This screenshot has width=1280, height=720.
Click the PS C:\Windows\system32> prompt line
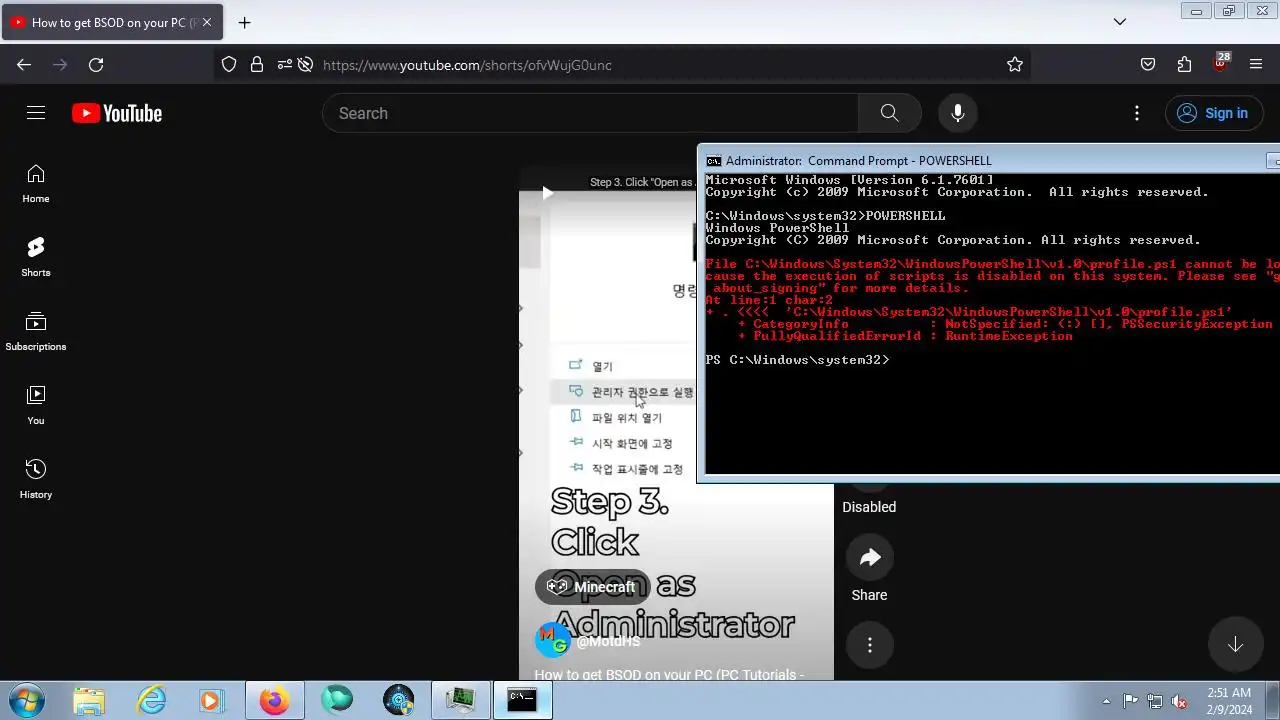point(797,360)
